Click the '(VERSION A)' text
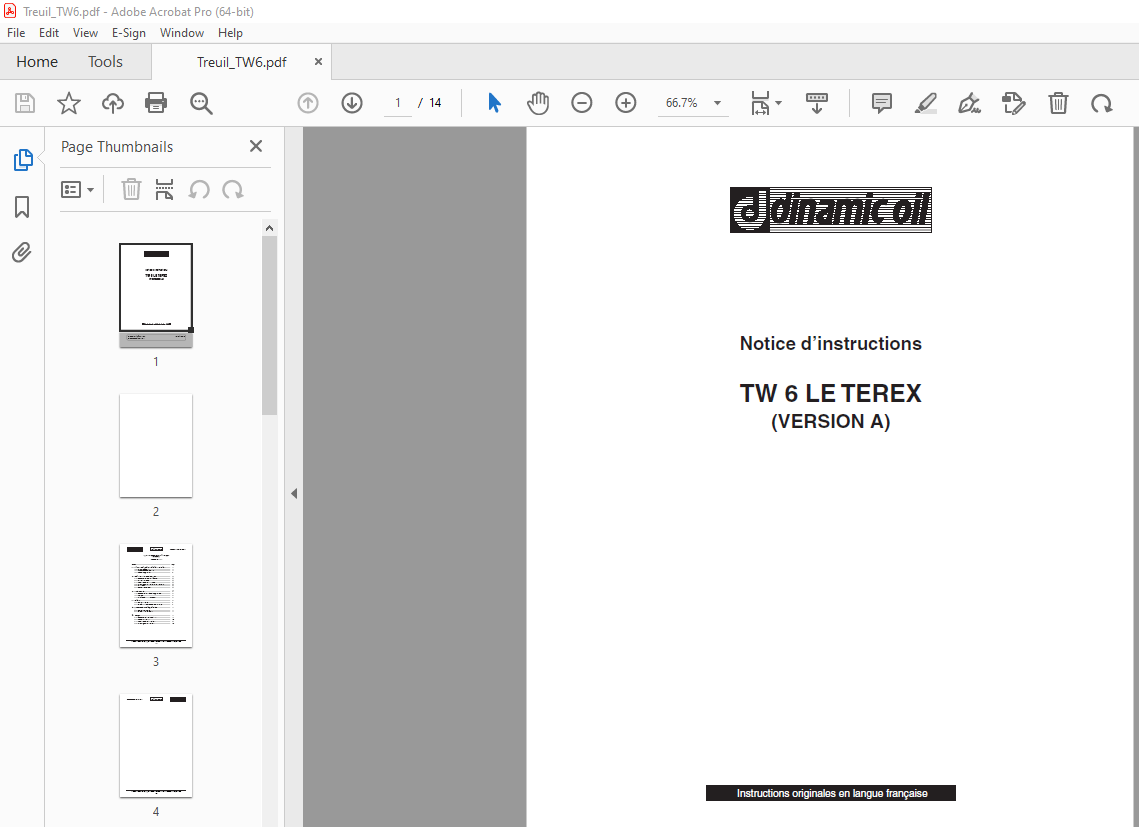The height and width of the screenshot is (827, 1139). (x=830, y=421)
